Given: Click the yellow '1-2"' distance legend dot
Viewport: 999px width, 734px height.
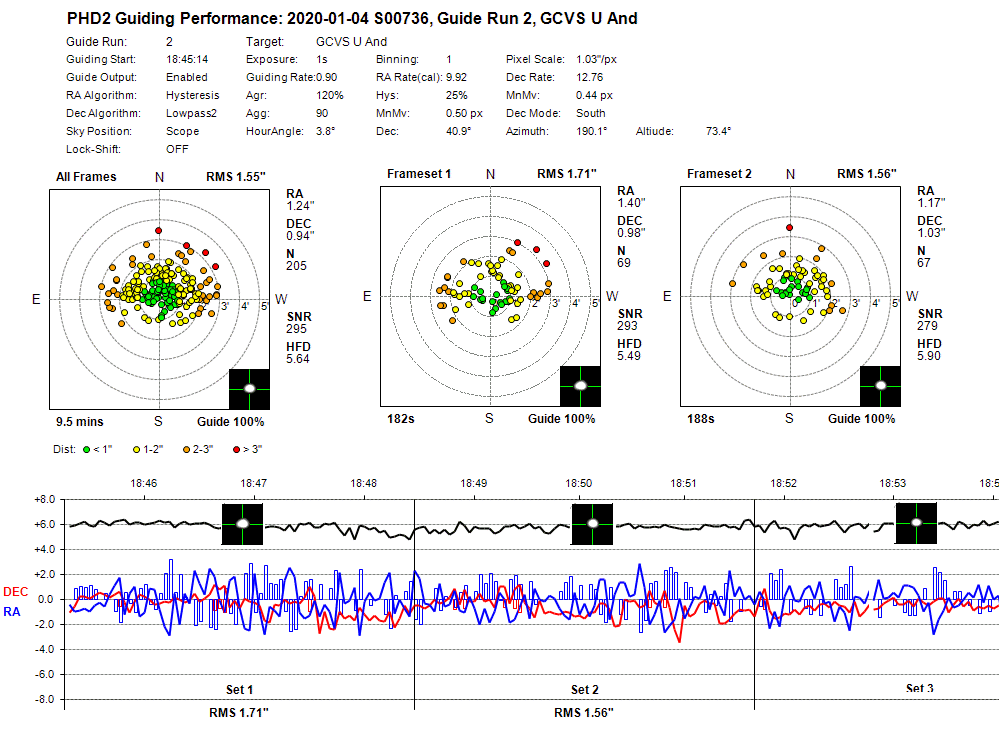Looking at the screenshot, I should 136,450.
